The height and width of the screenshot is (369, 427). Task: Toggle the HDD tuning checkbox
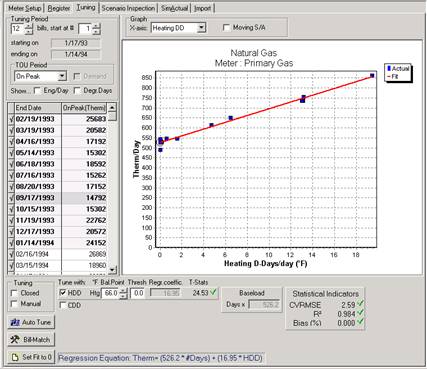[63, 293]
